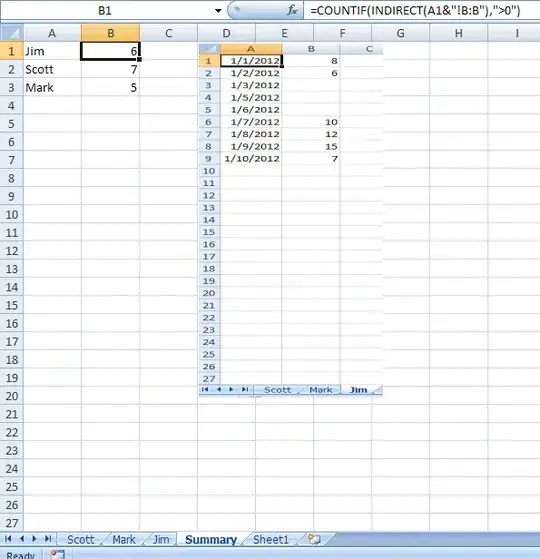Viewport: 540px width, 559px height.
Task: Select column C header
Action: coord(169,33)
